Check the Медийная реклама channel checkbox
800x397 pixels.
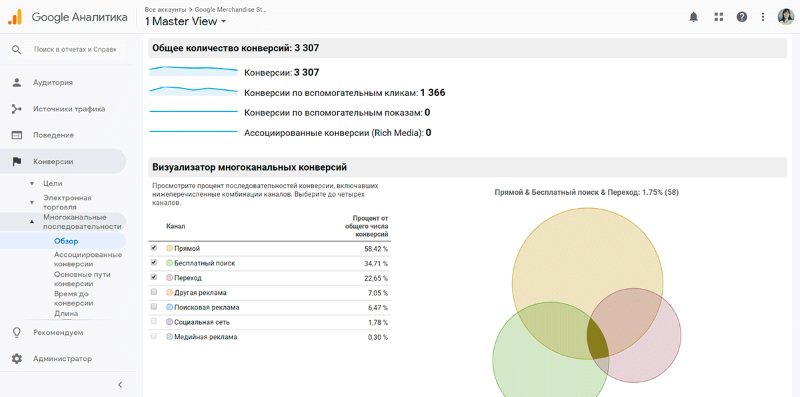[x=154, y=337]
